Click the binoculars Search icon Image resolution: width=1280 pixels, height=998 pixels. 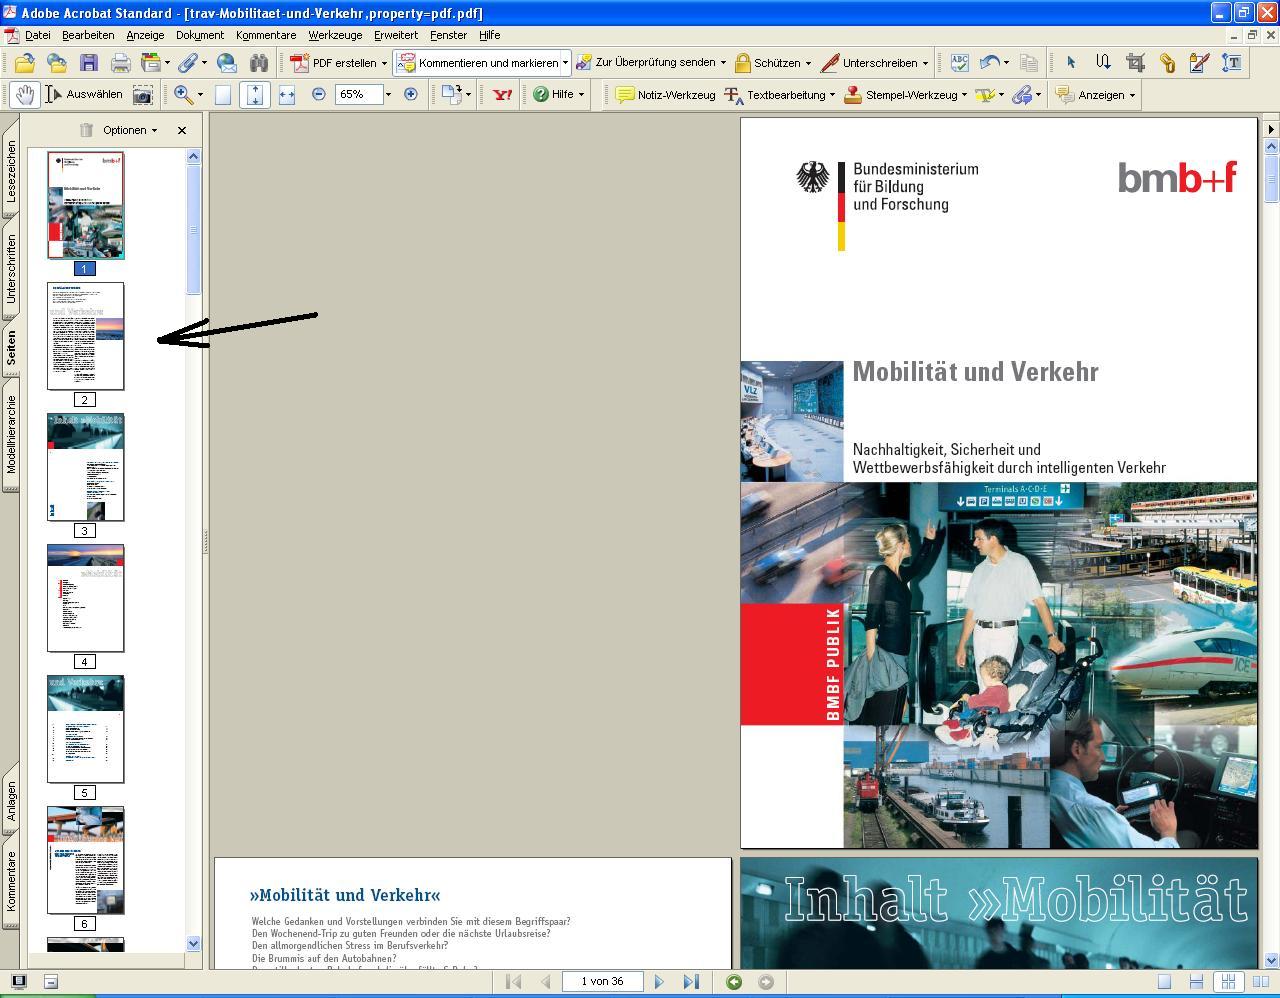(x=259, y=63)
